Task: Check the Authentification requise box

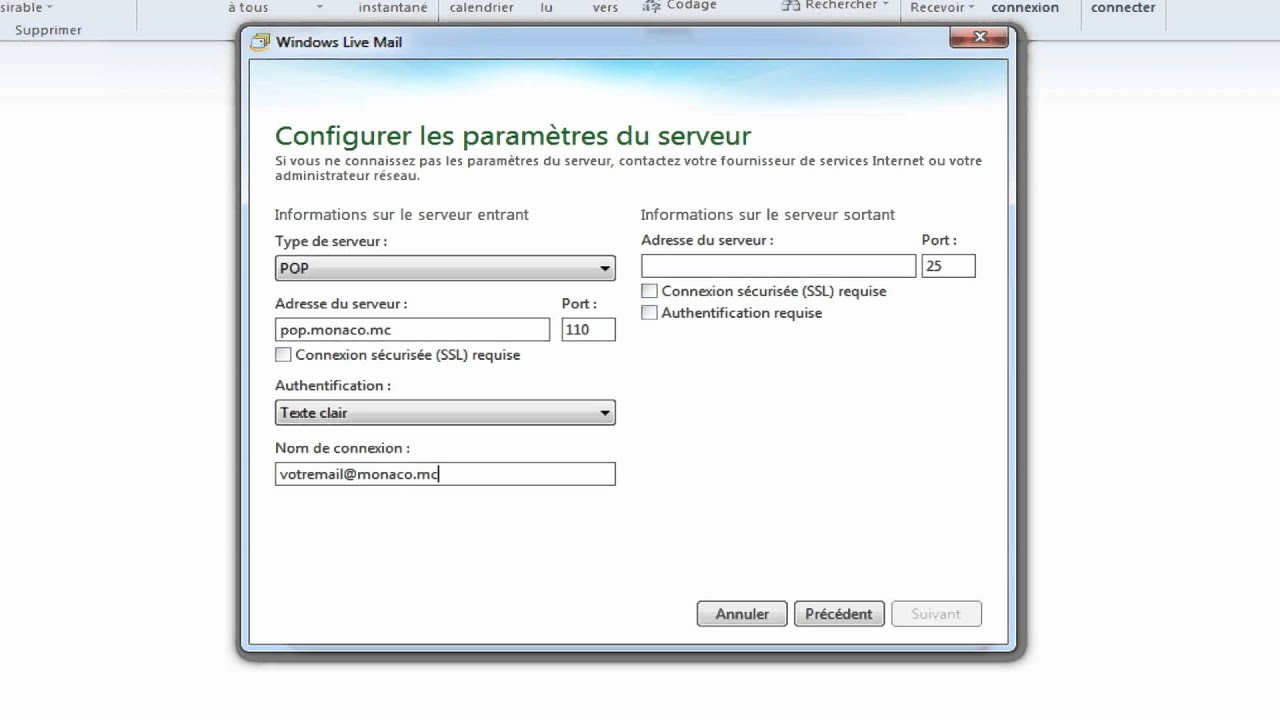Action: (650, 313)
